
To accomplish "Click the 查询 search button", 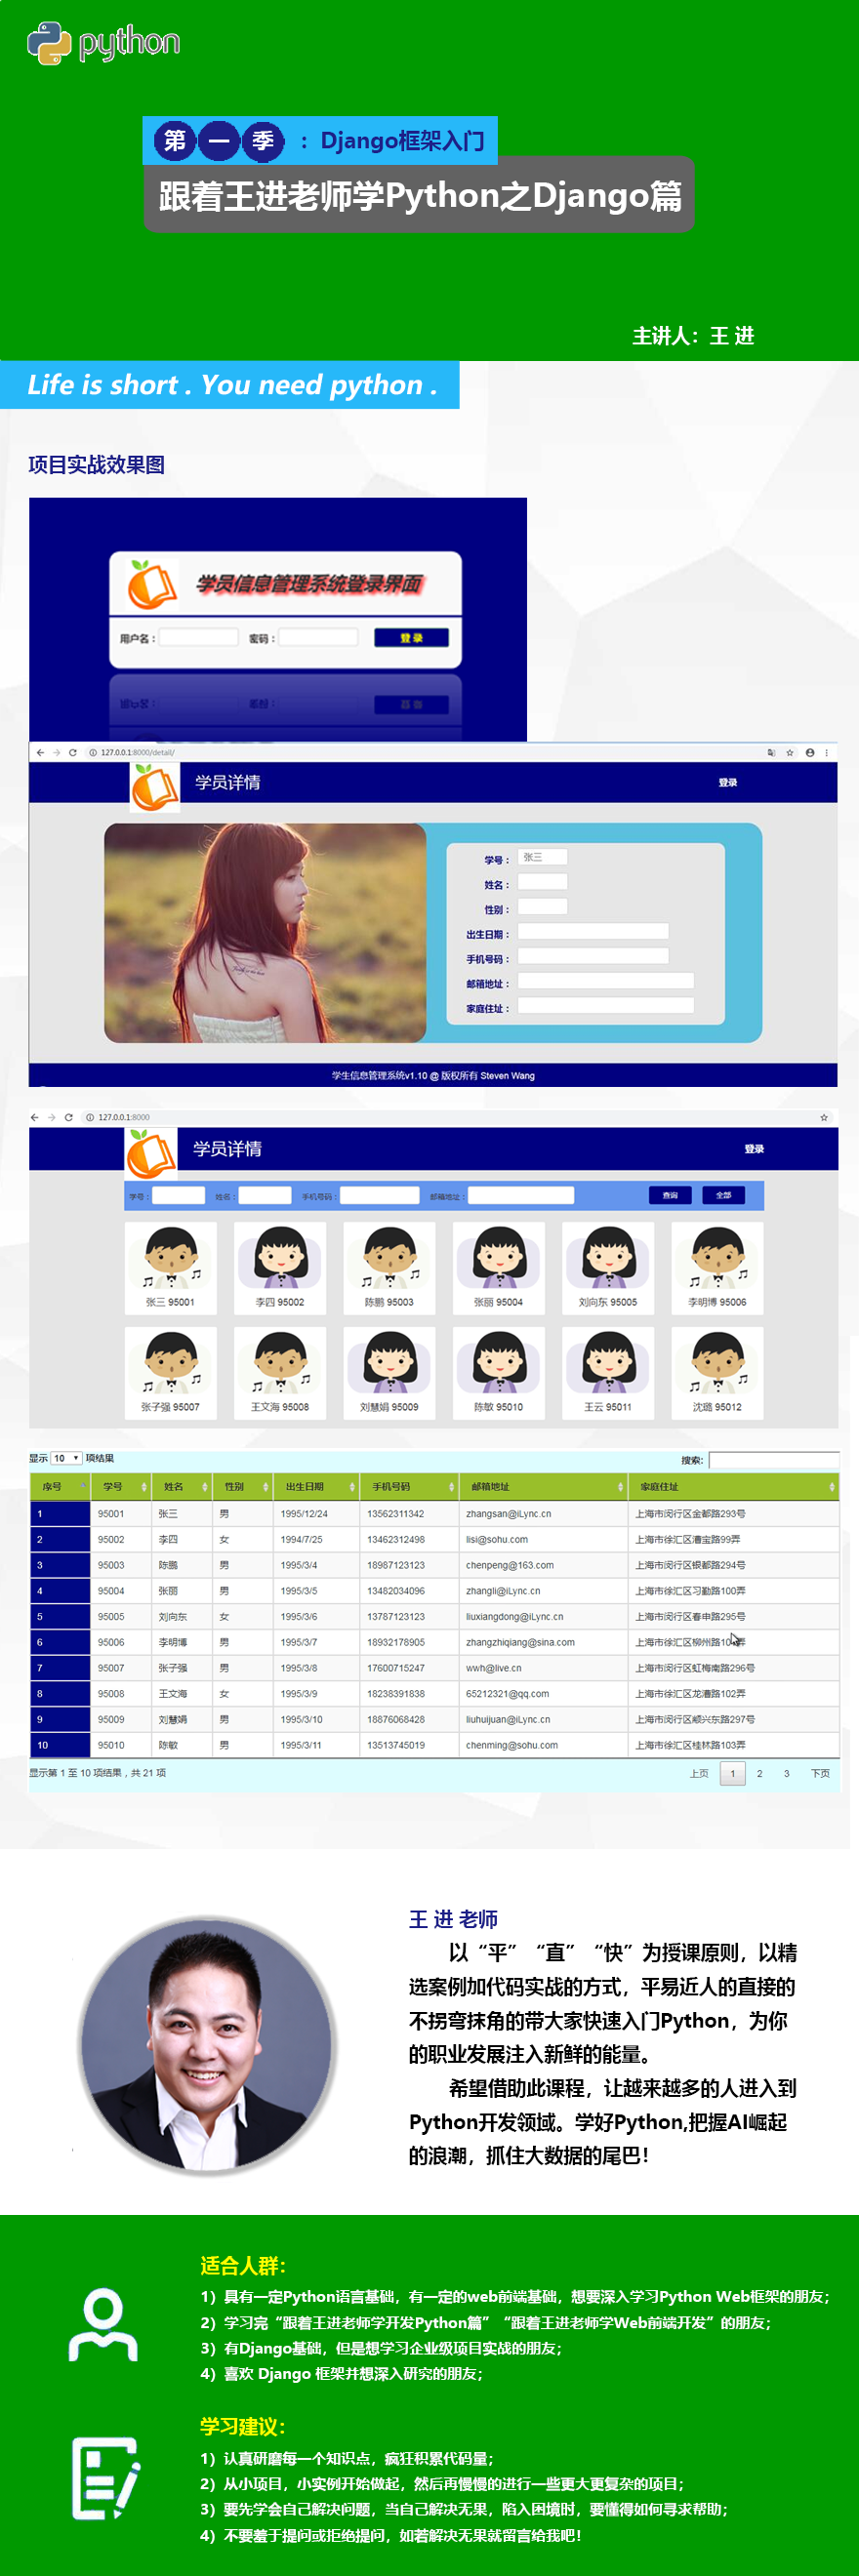I will pos(670,1195).
